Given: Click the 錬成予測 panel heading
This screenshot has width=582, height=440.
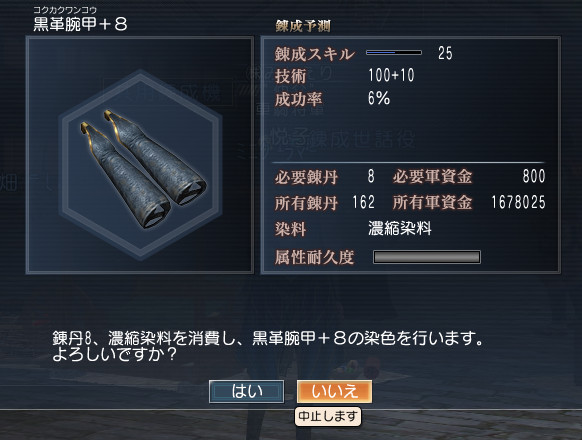Looking at the screenshot, I should pyautogui.click(x=303, y=26).
